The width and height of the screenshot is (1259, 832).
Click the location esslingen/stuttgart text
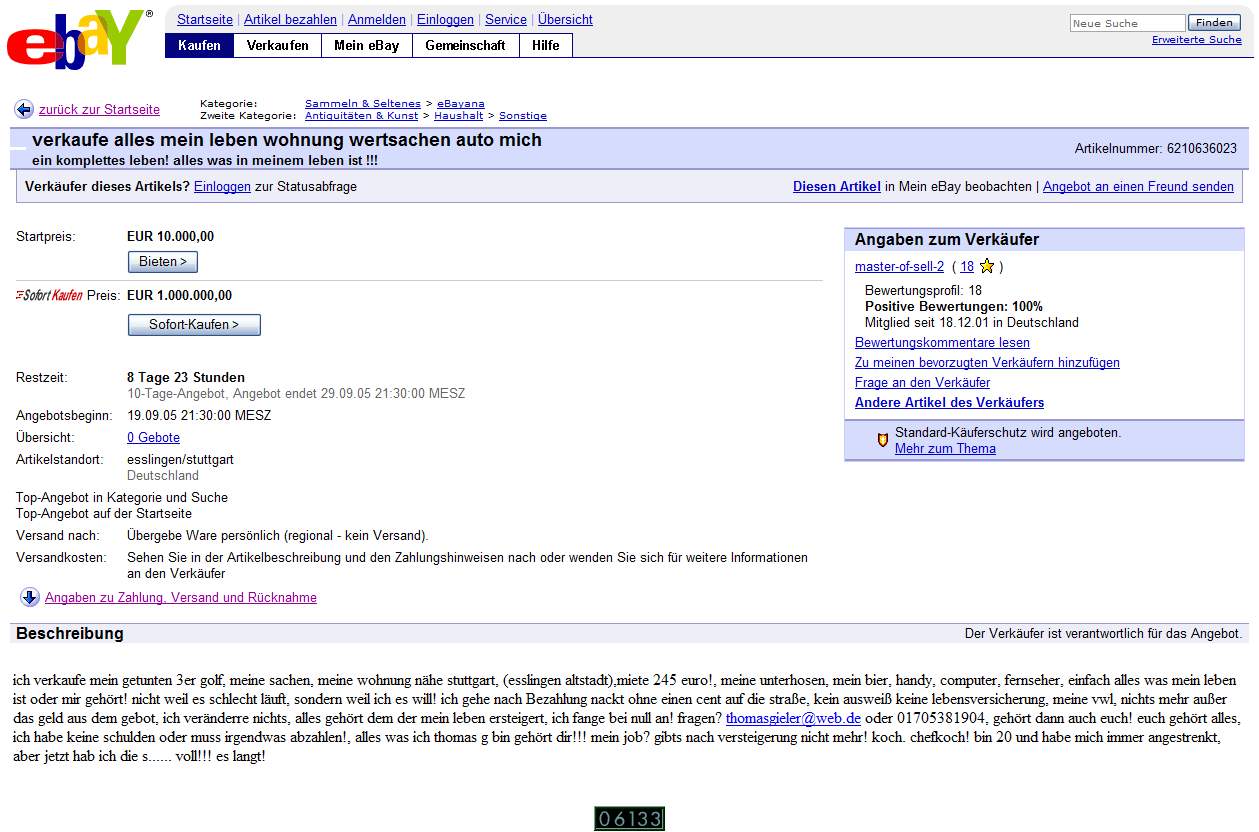tap(180, 460)
